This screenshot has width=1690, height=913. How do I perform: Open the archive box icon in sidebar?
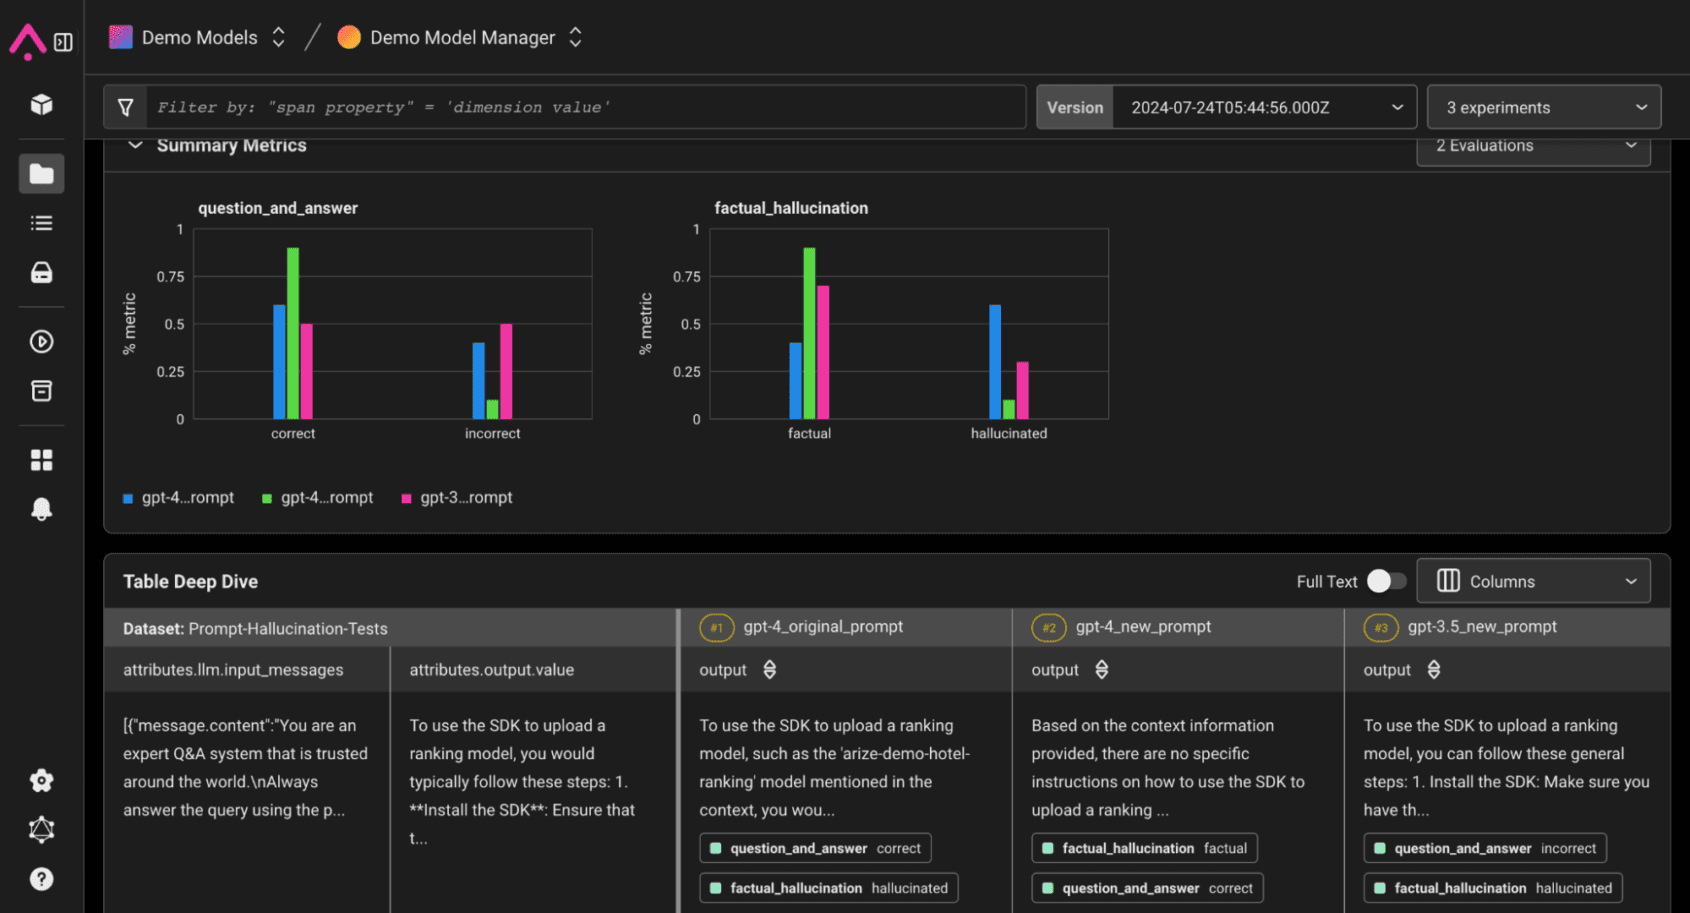click(41, 391)
